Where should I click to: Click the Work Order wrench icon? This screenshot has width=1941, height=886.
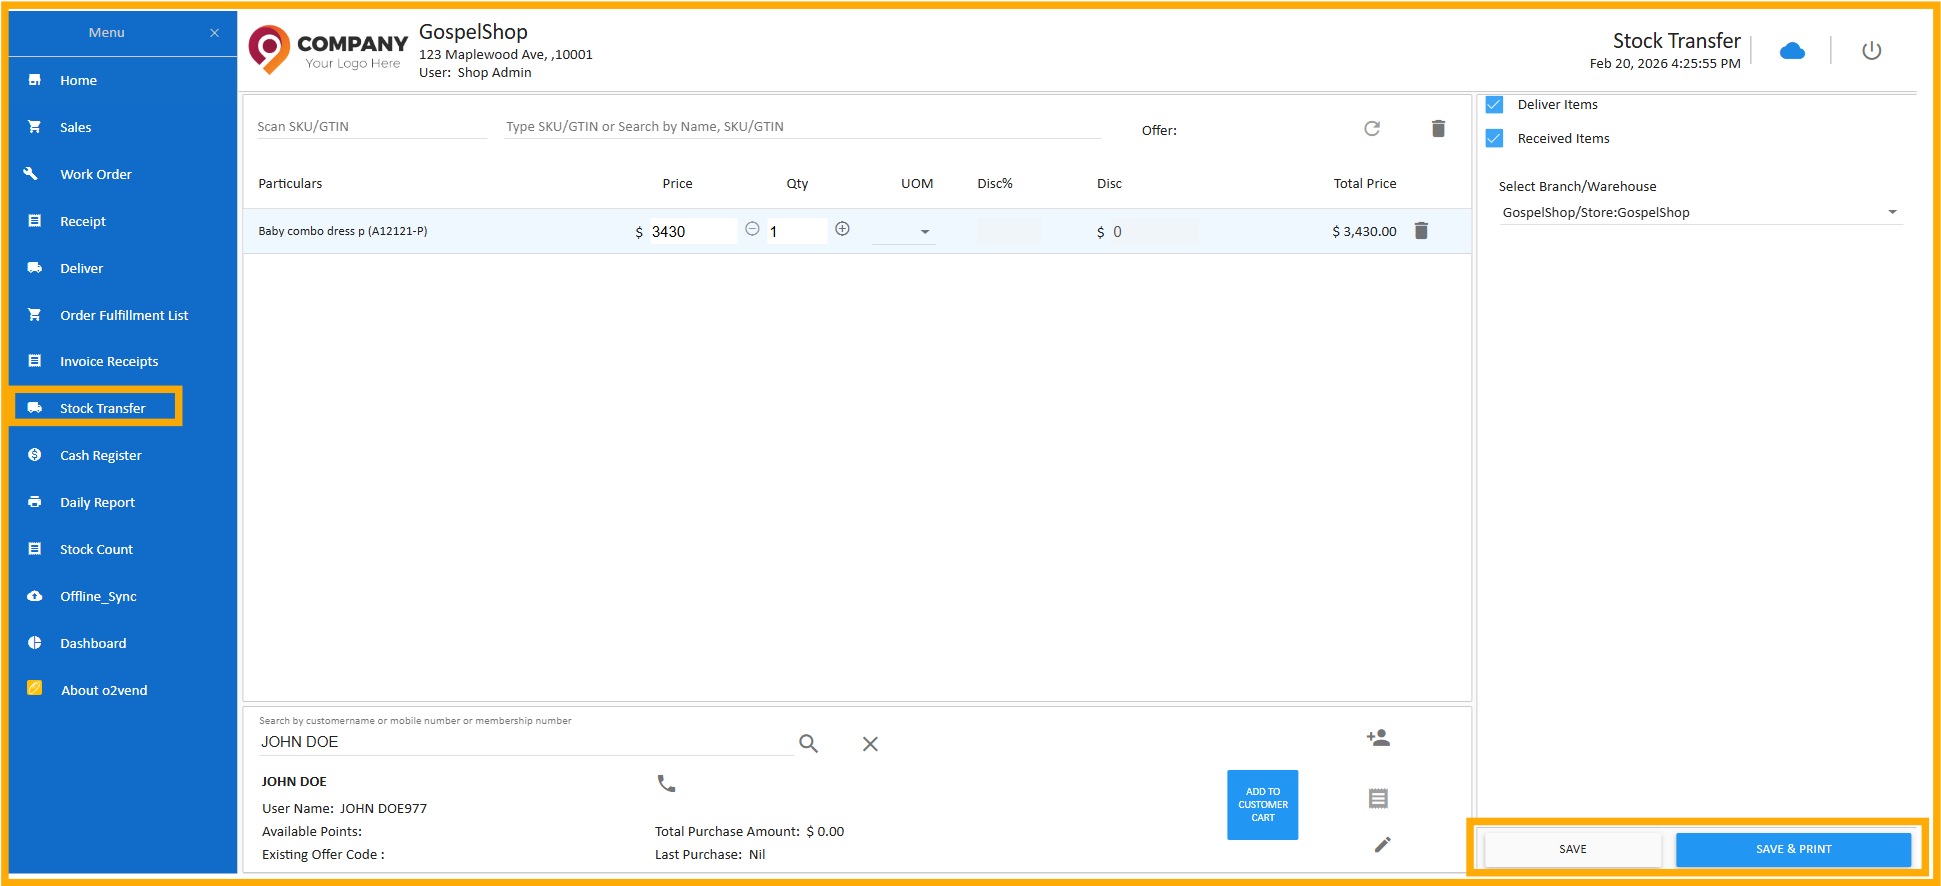31,173
